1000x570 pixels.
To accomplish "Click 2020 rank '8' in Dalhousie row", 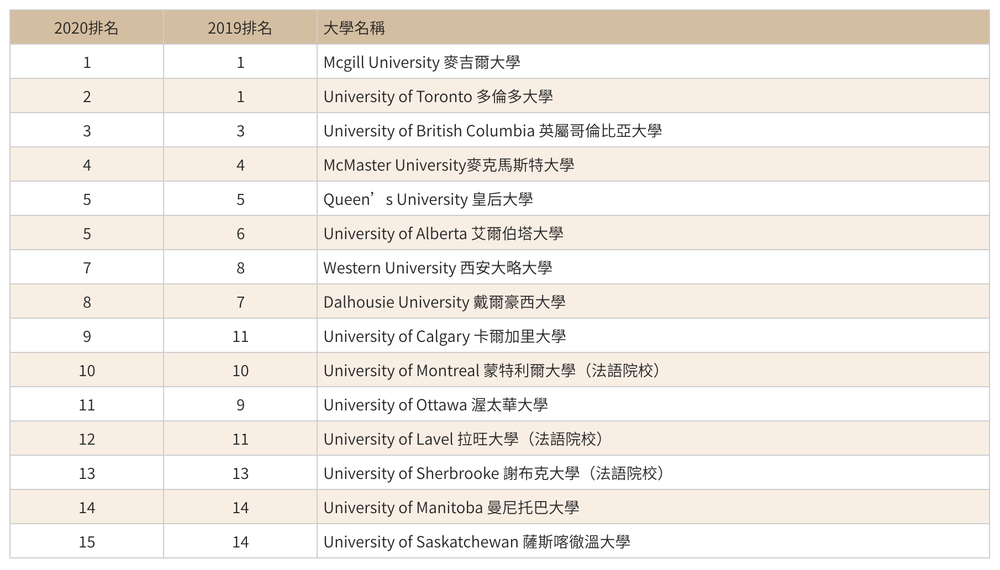I will click(87, 302).
